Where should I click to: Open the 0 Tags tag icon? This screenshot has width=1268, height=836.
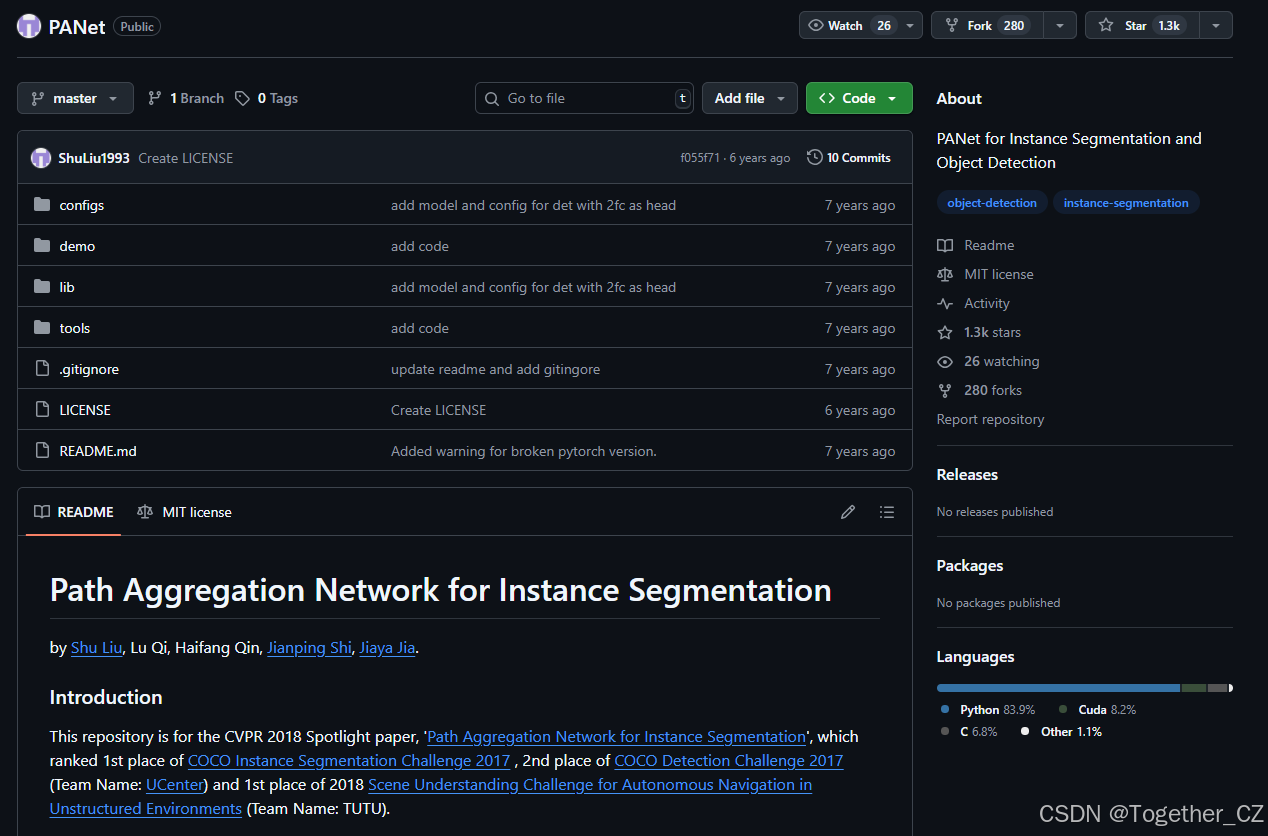click(242, 98)
